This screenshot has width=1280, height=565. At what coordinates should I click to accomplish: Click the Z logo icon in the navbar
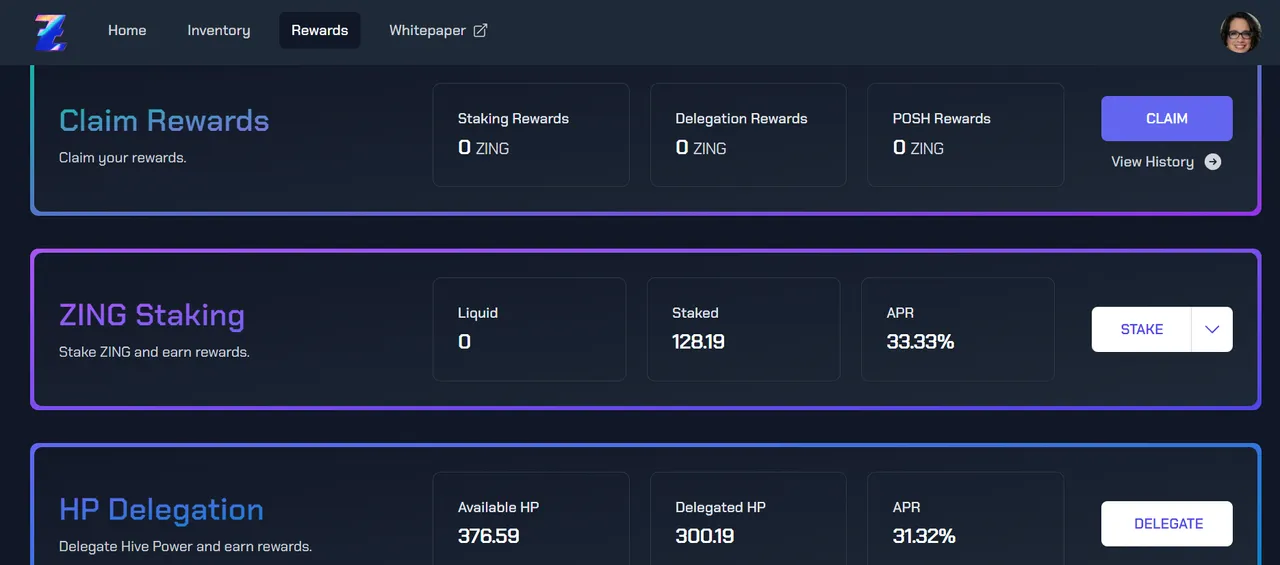50,32
